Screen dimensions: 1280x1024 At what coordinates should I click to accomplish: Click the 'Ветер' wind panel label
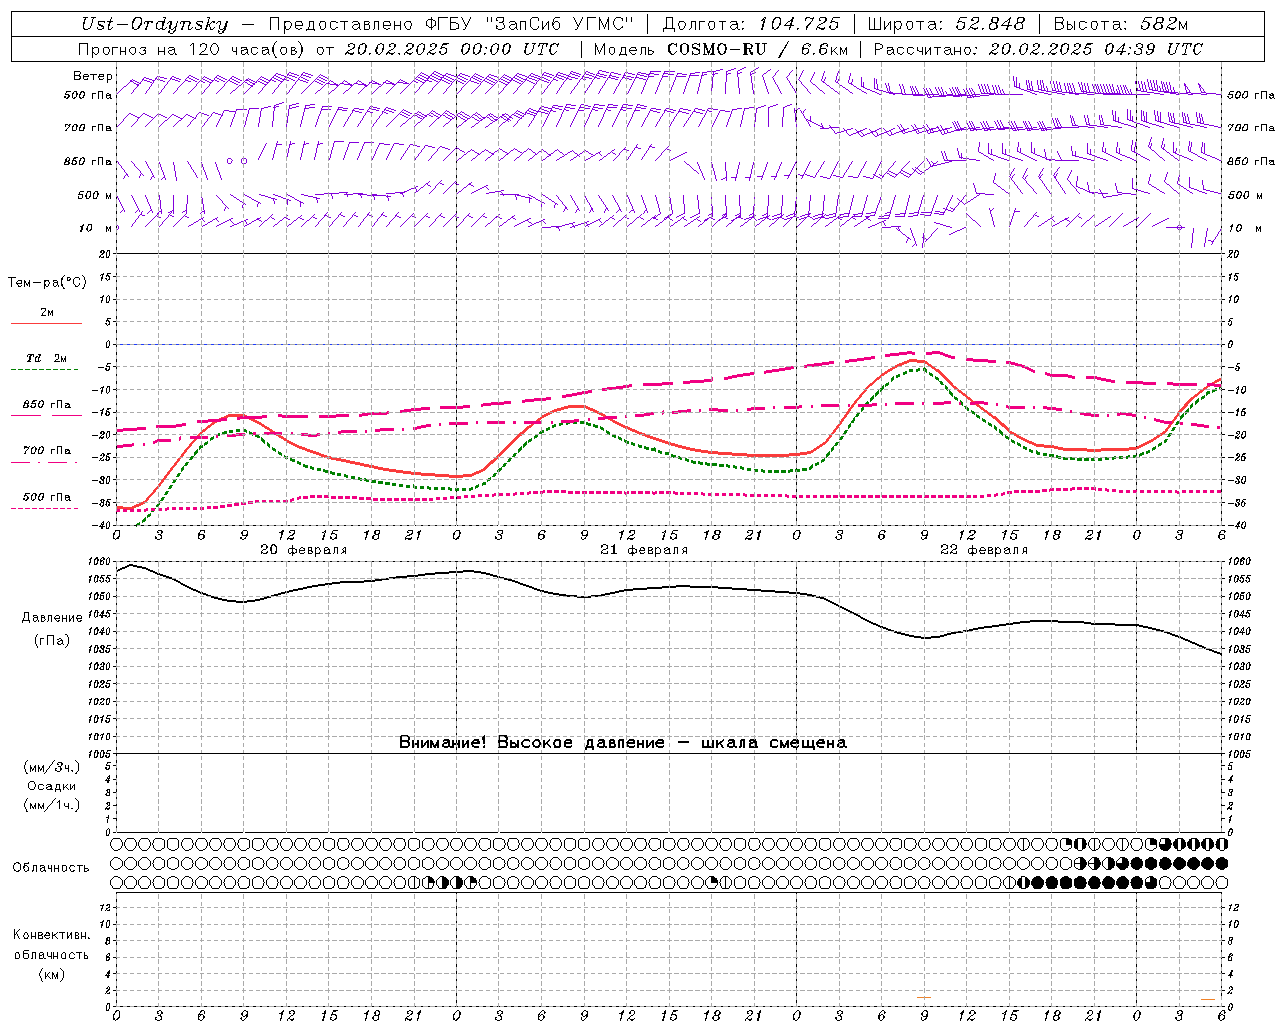point(93,76)
